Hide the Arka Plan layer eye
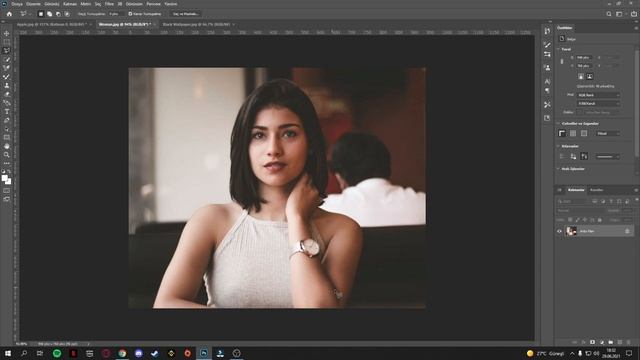Screen dimensions: 640x360 pyautogui.click(x=560, y=231)
